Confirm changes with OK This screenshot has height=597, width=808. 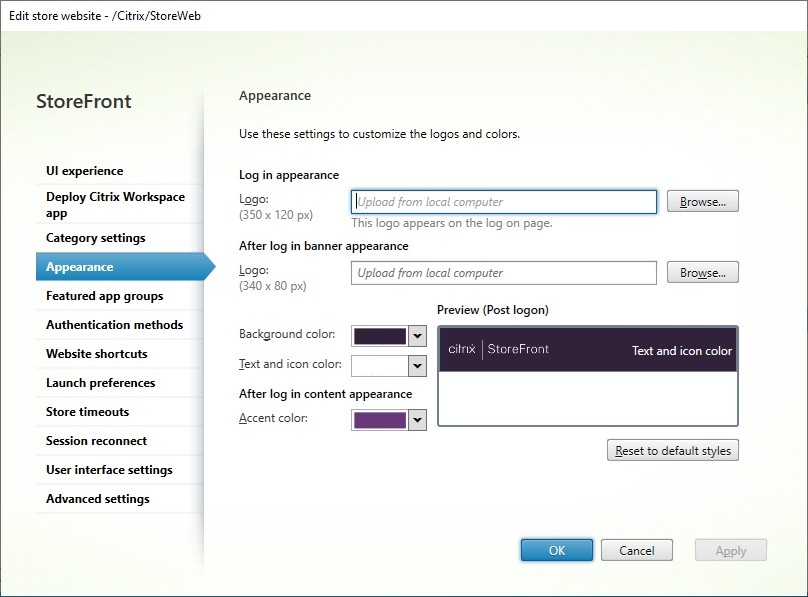click(x=556, y=549)
